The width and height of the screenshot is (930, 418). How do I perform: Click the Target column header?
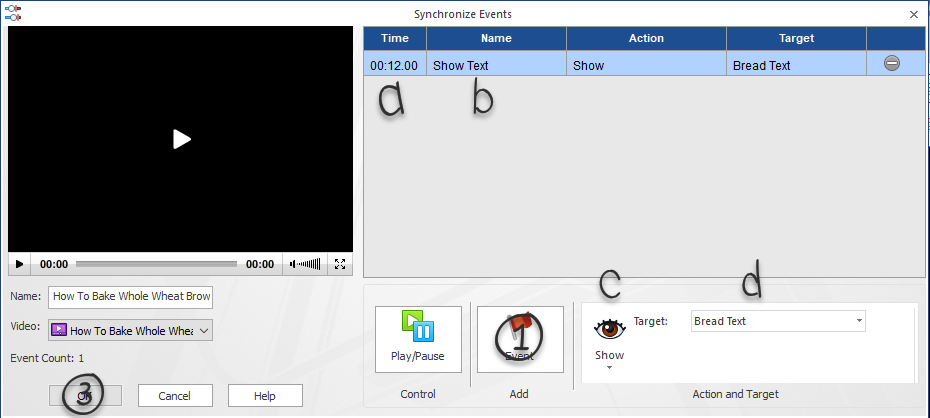tap(796, 38)
